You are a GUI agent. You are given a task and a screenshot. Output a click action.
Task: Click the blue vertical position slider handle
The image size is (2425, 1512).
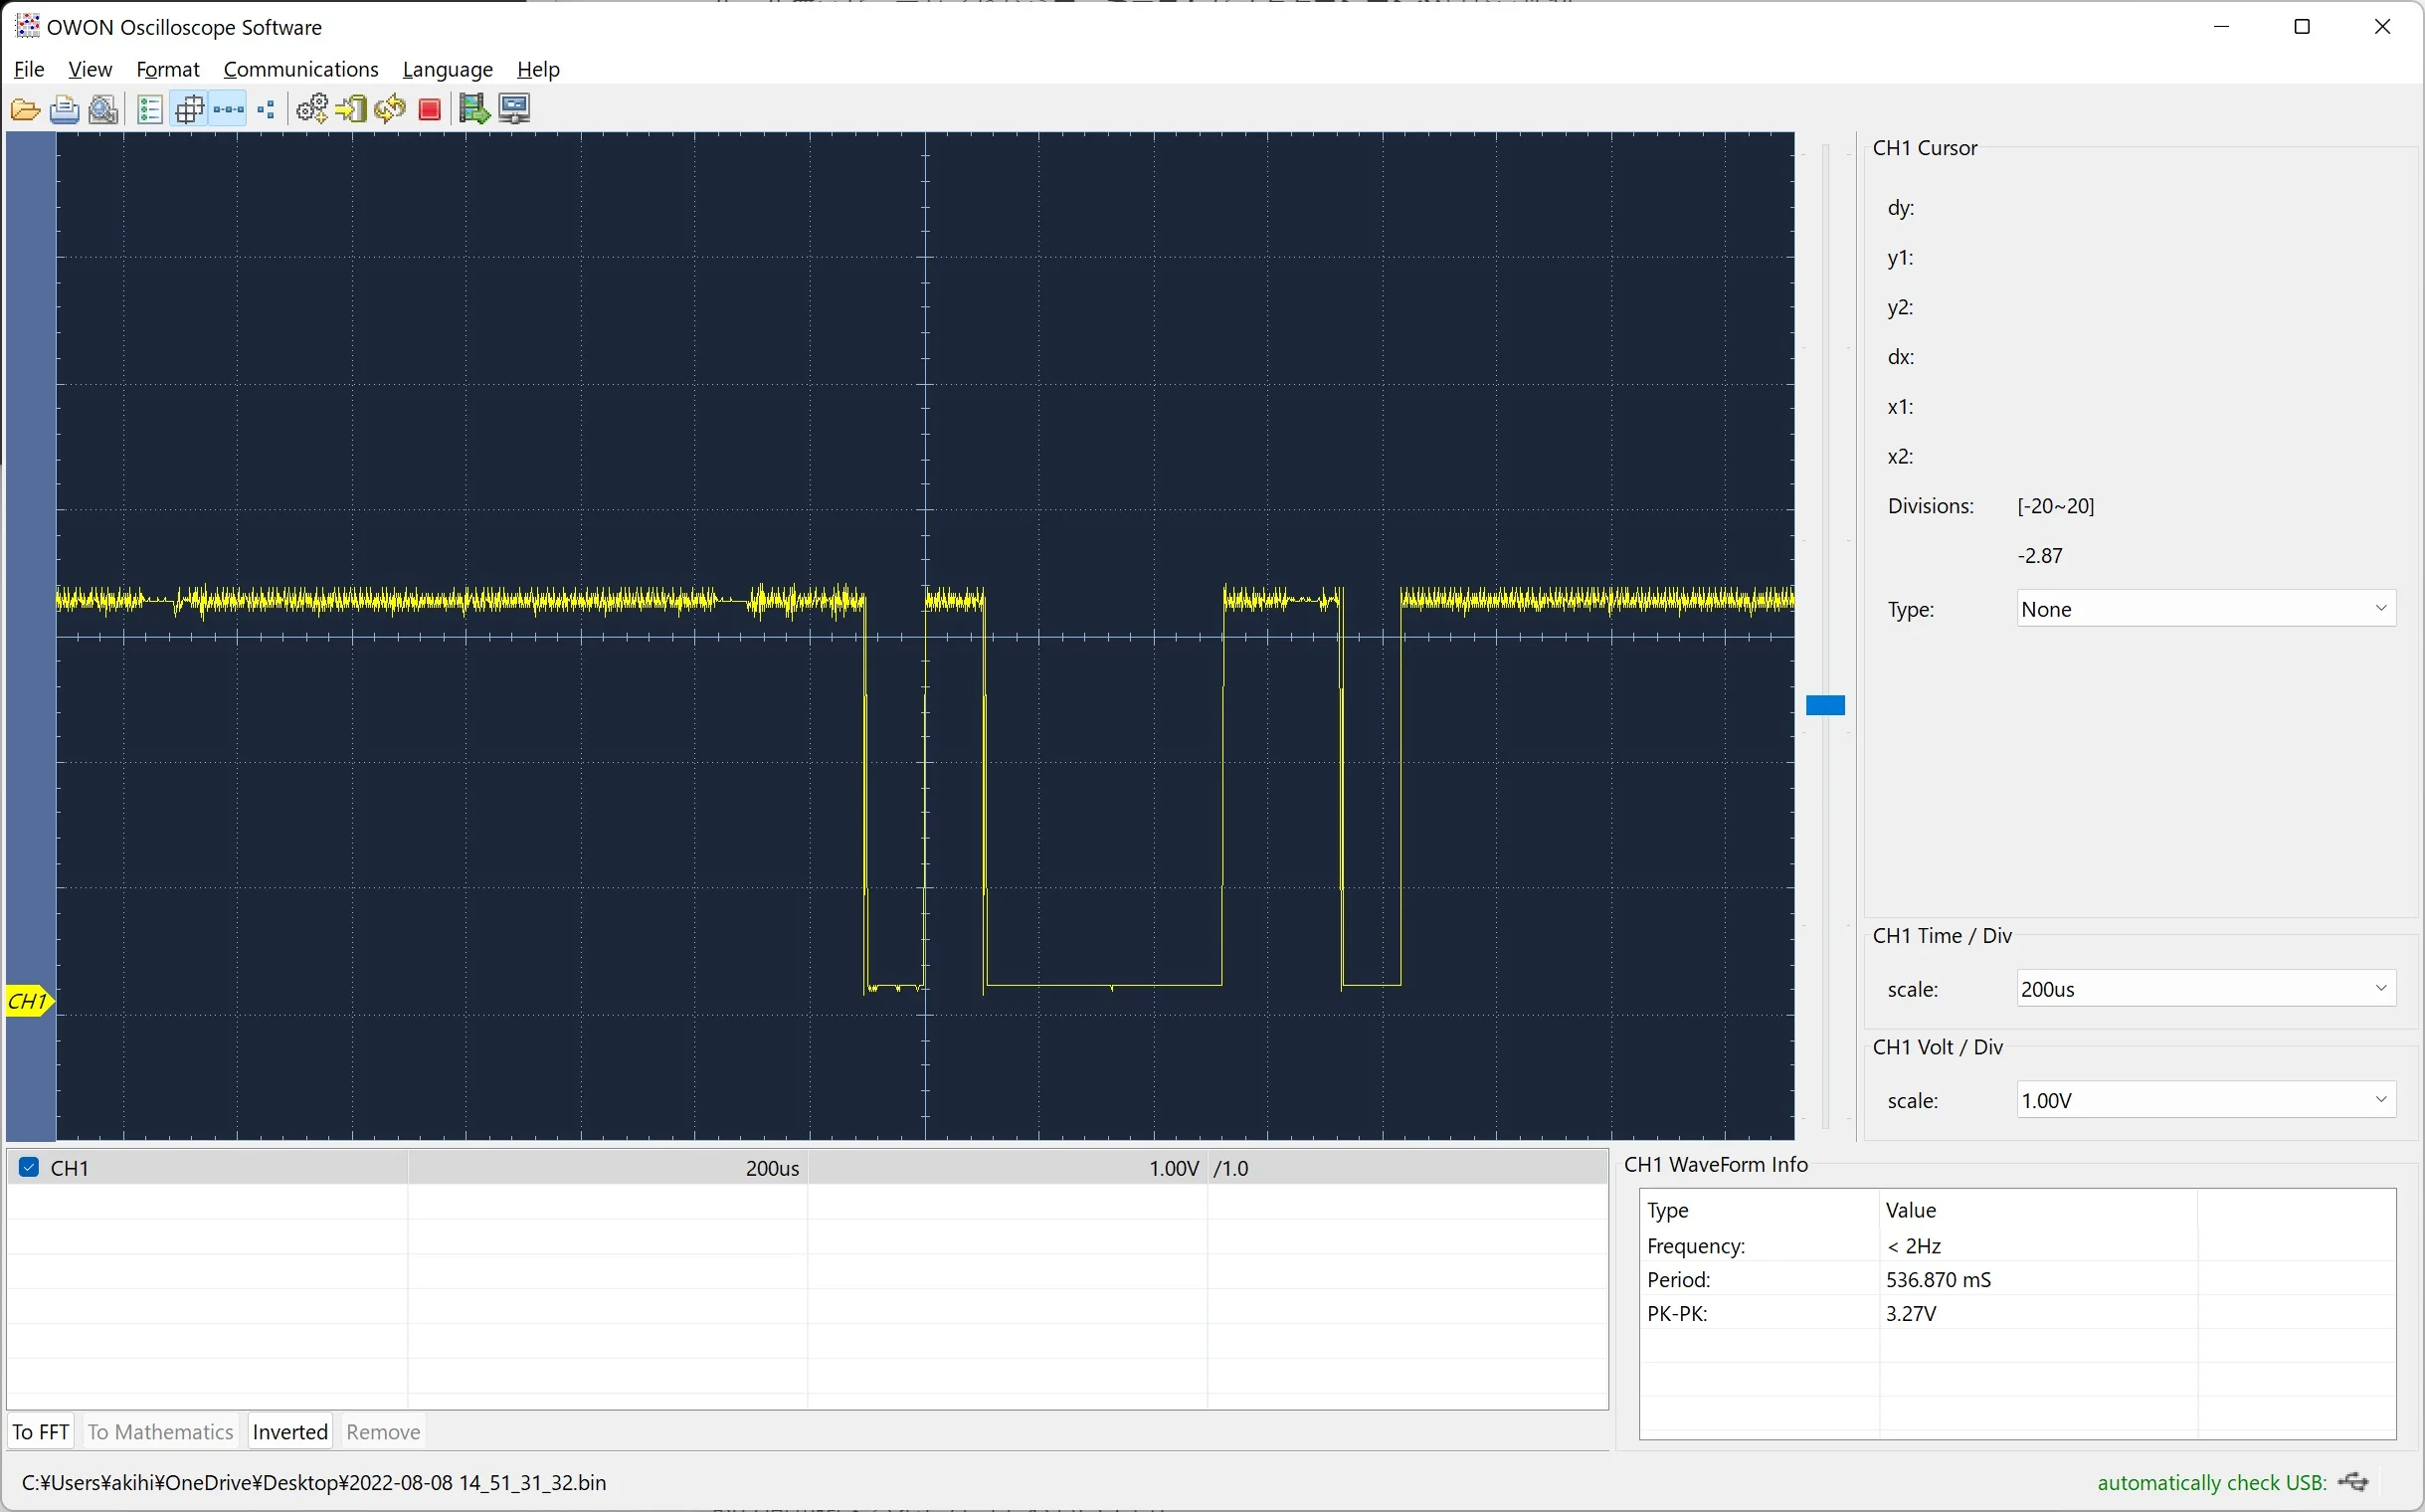(x=1825, y=706)
